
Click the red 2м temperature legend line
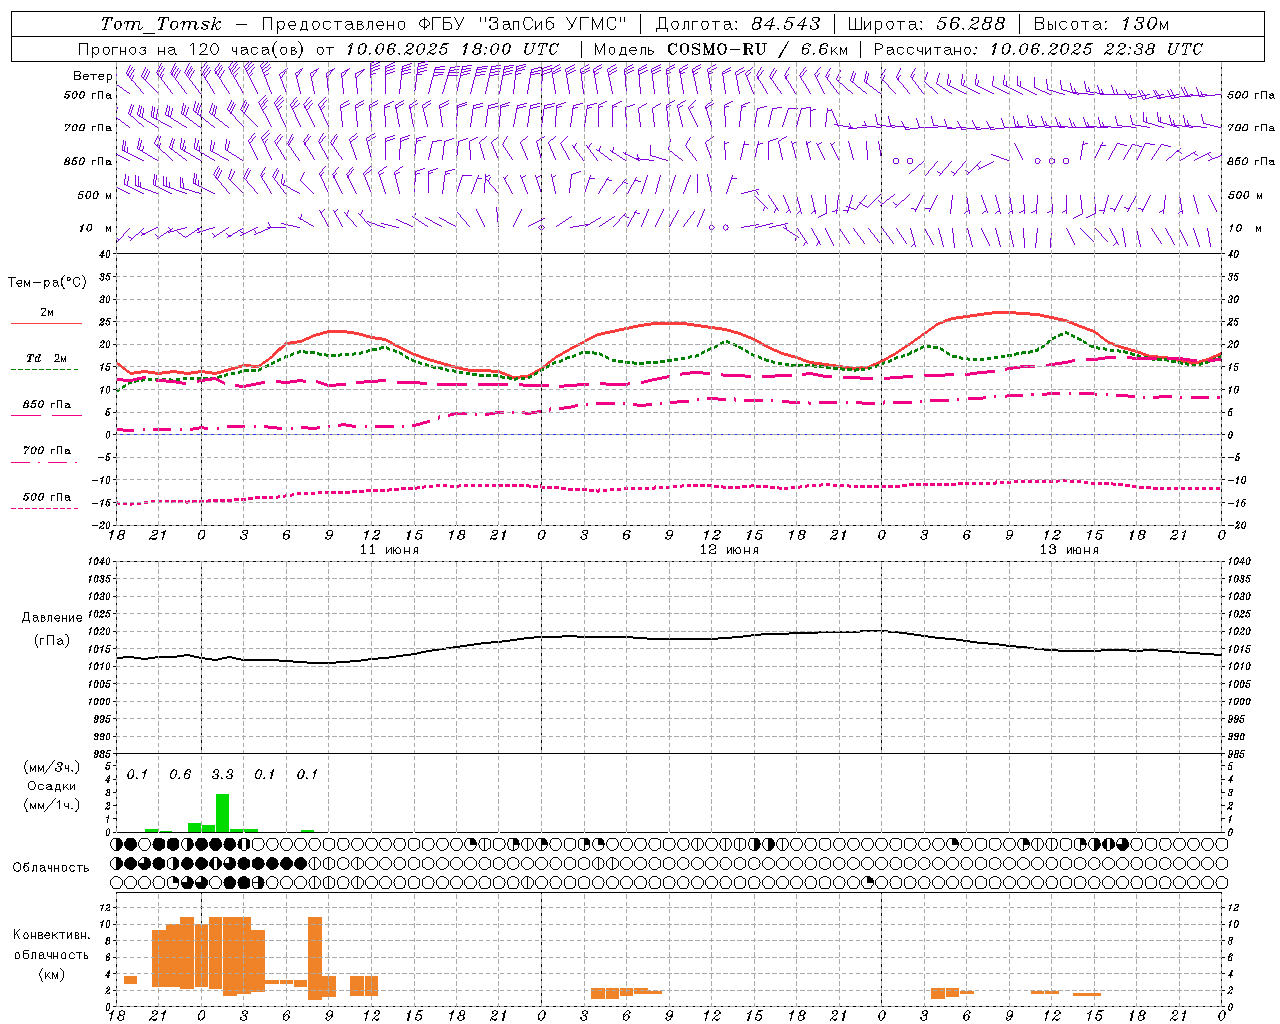click(x=46, y=323)
